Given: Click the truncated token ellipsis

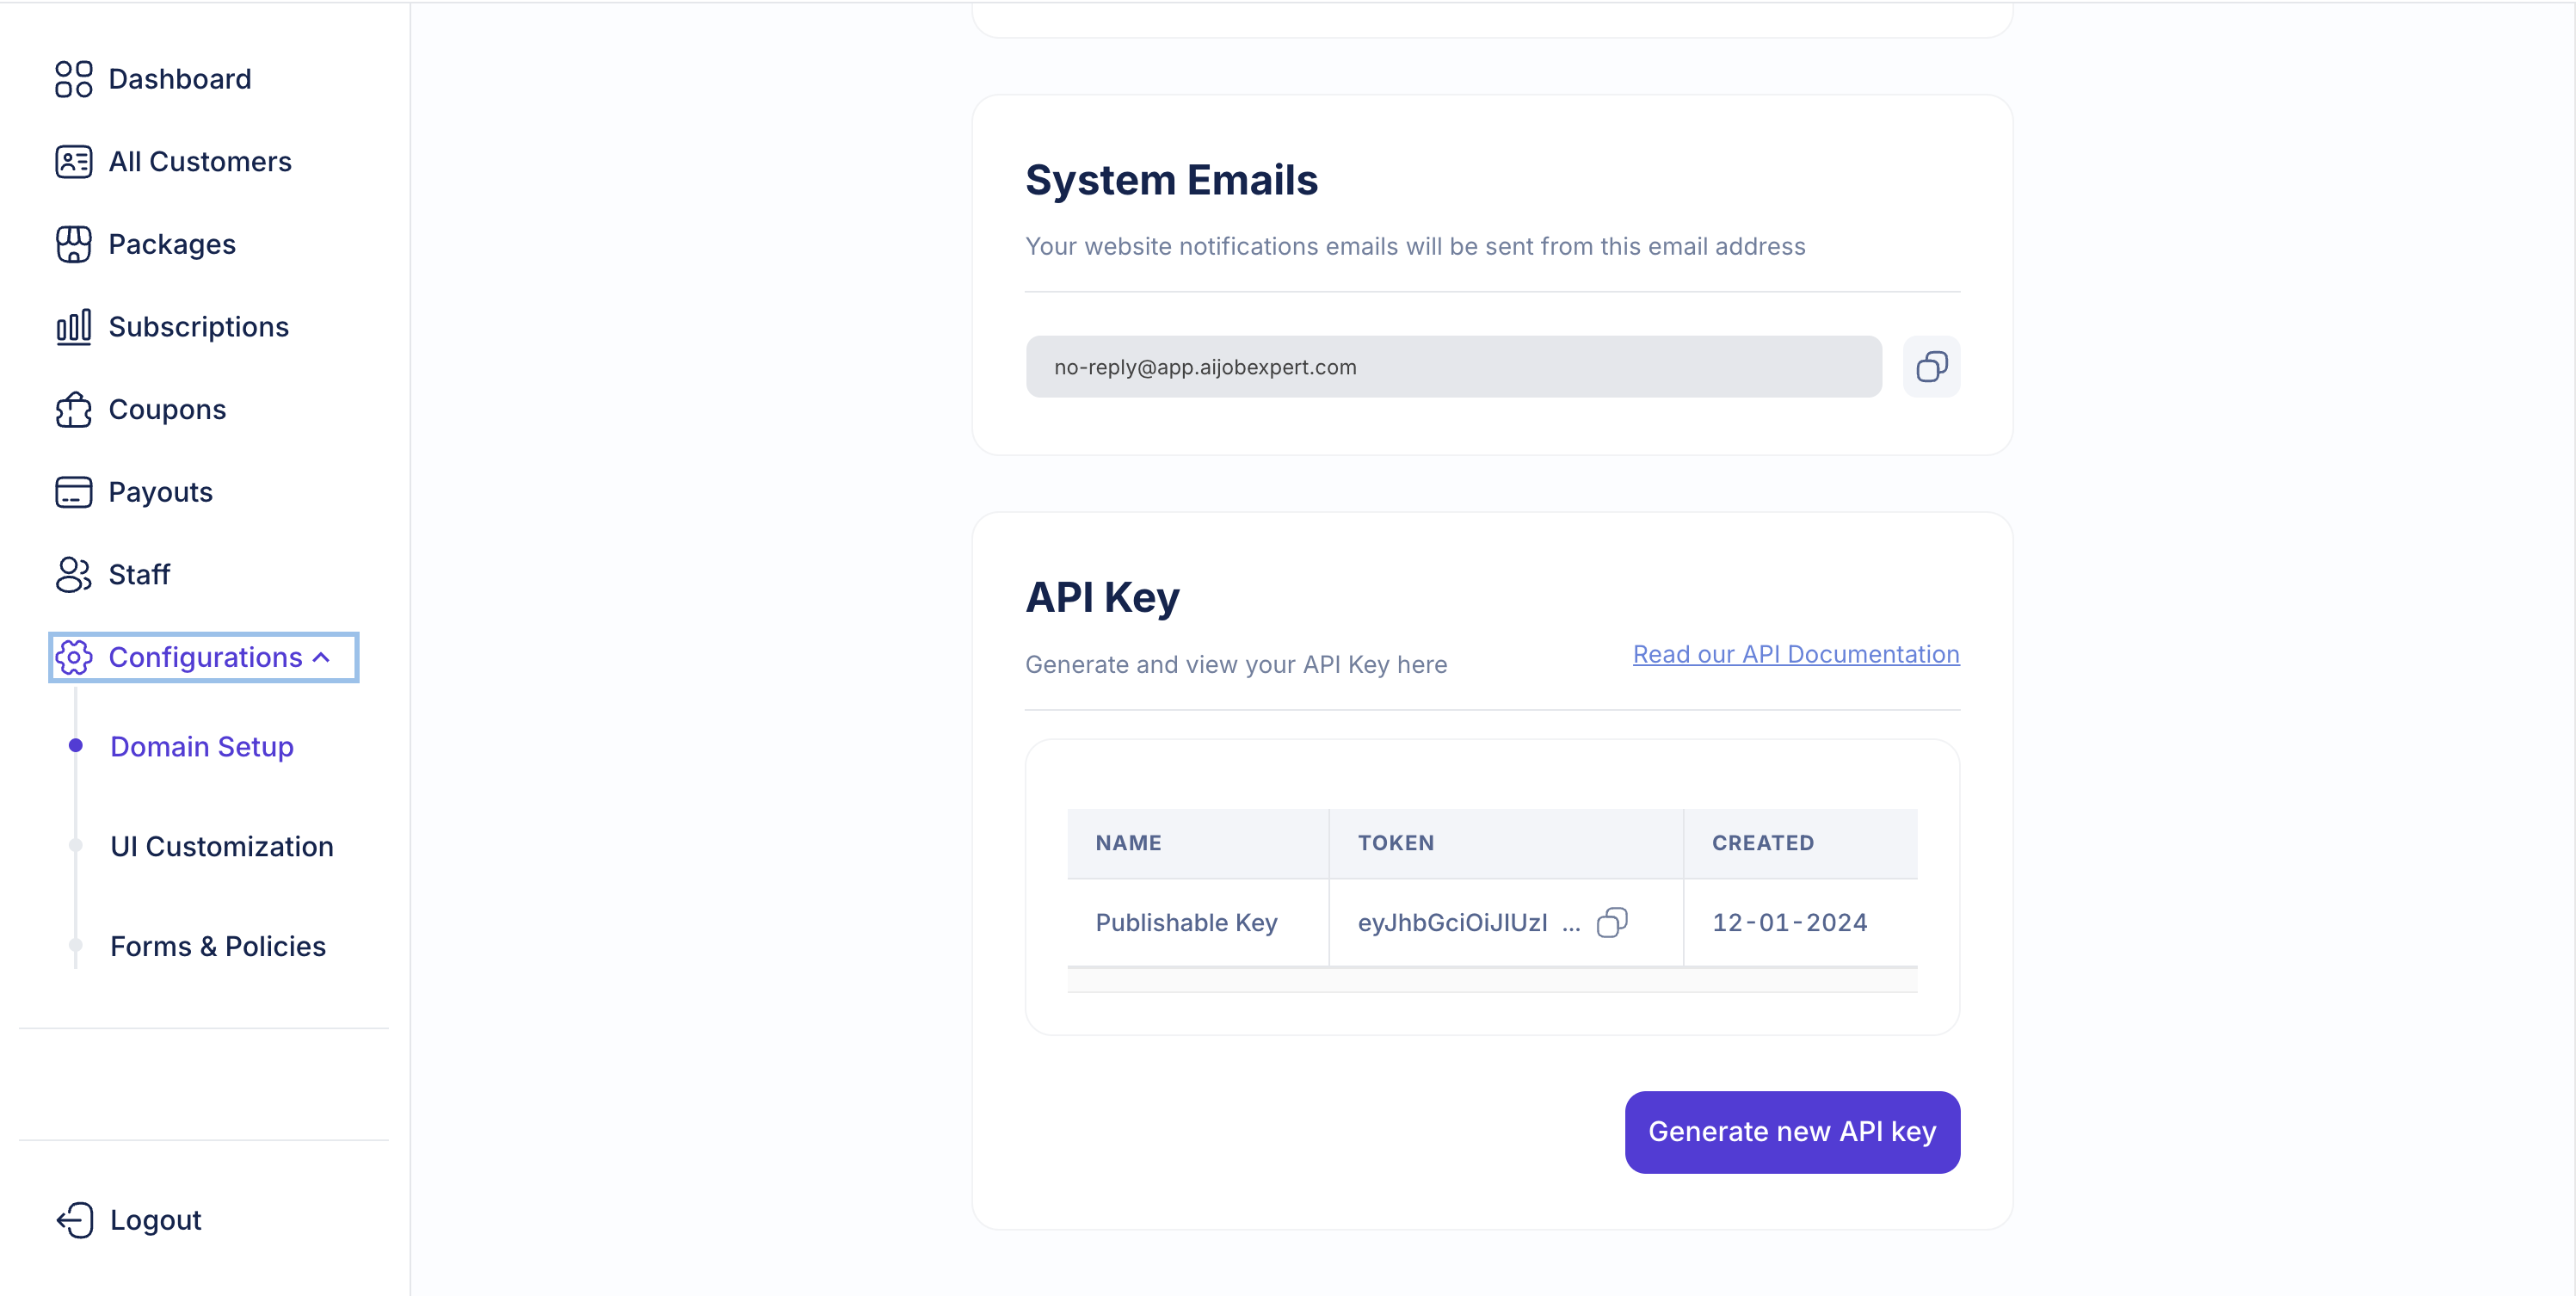Looking at the screenshot, I should [x=1571, y=924].
